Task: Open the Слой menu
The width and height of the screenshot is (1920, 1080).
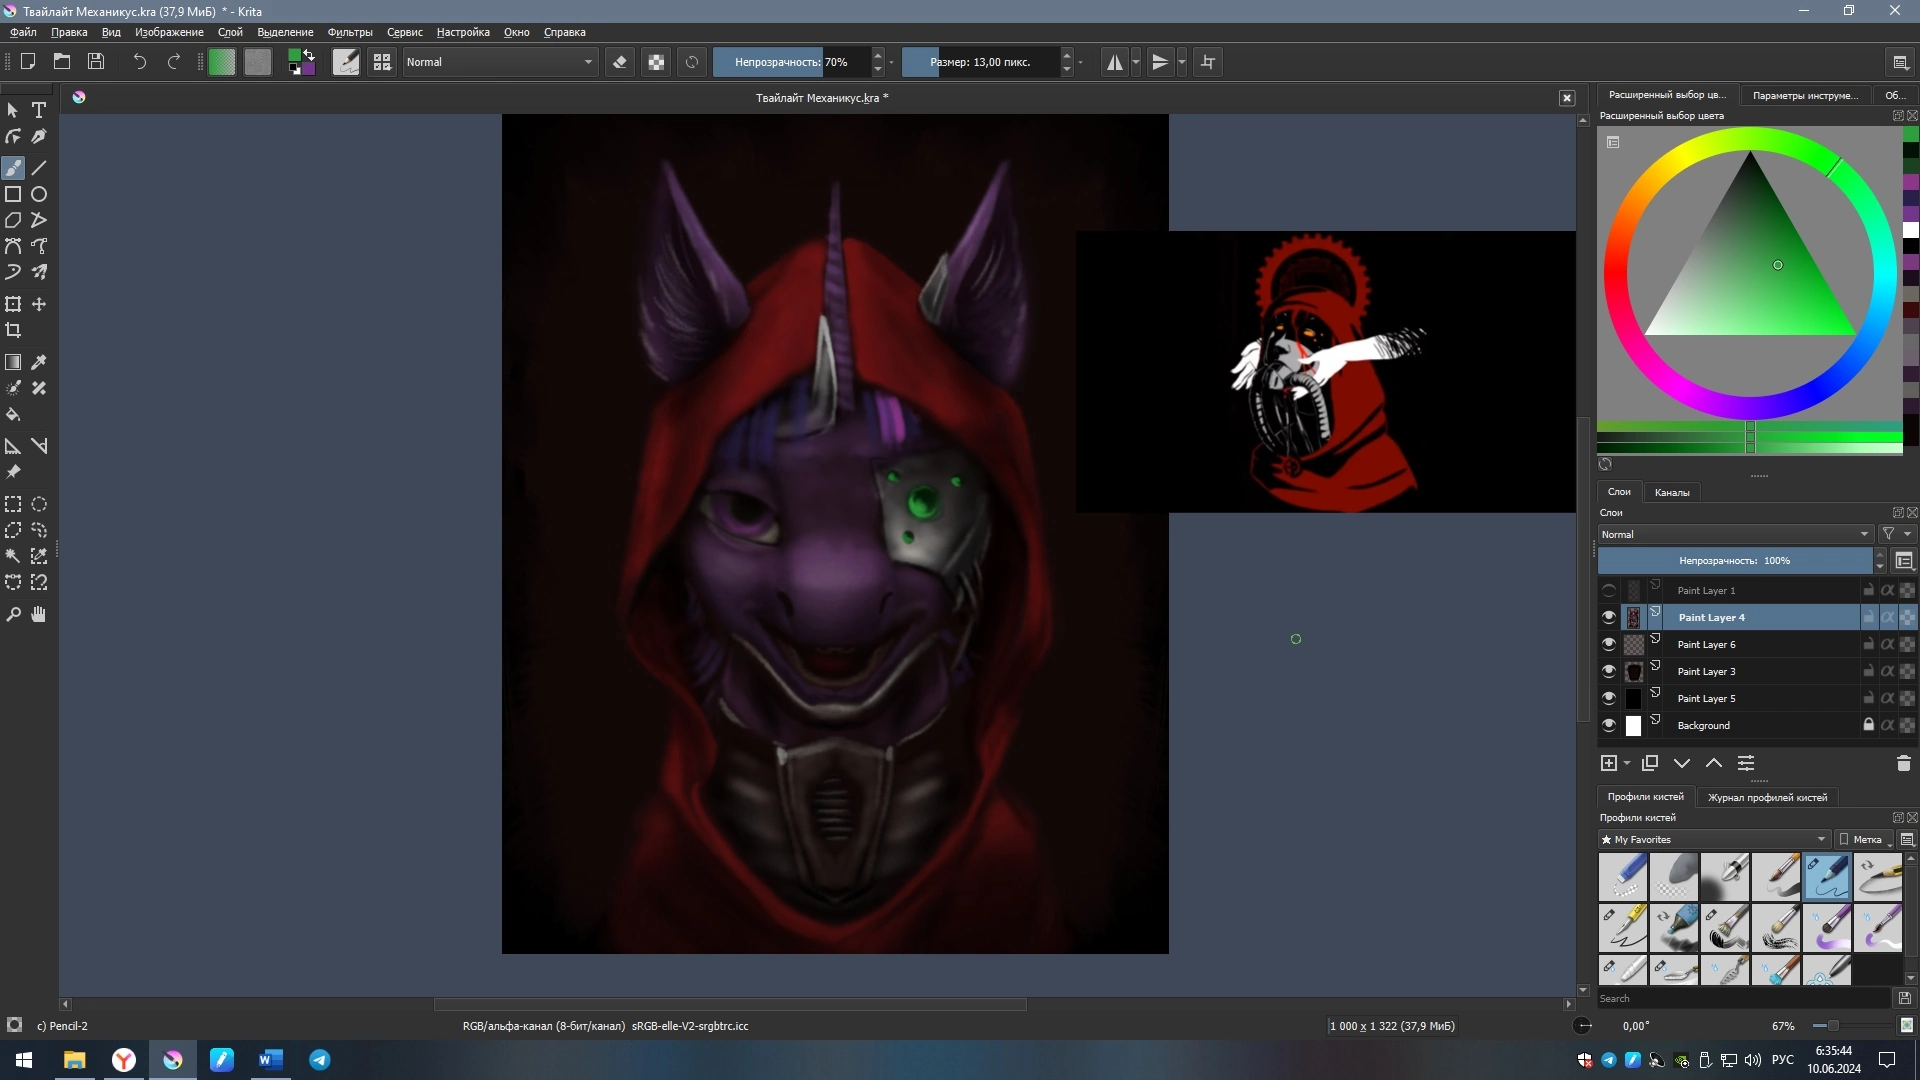Action: coord(230,32)
